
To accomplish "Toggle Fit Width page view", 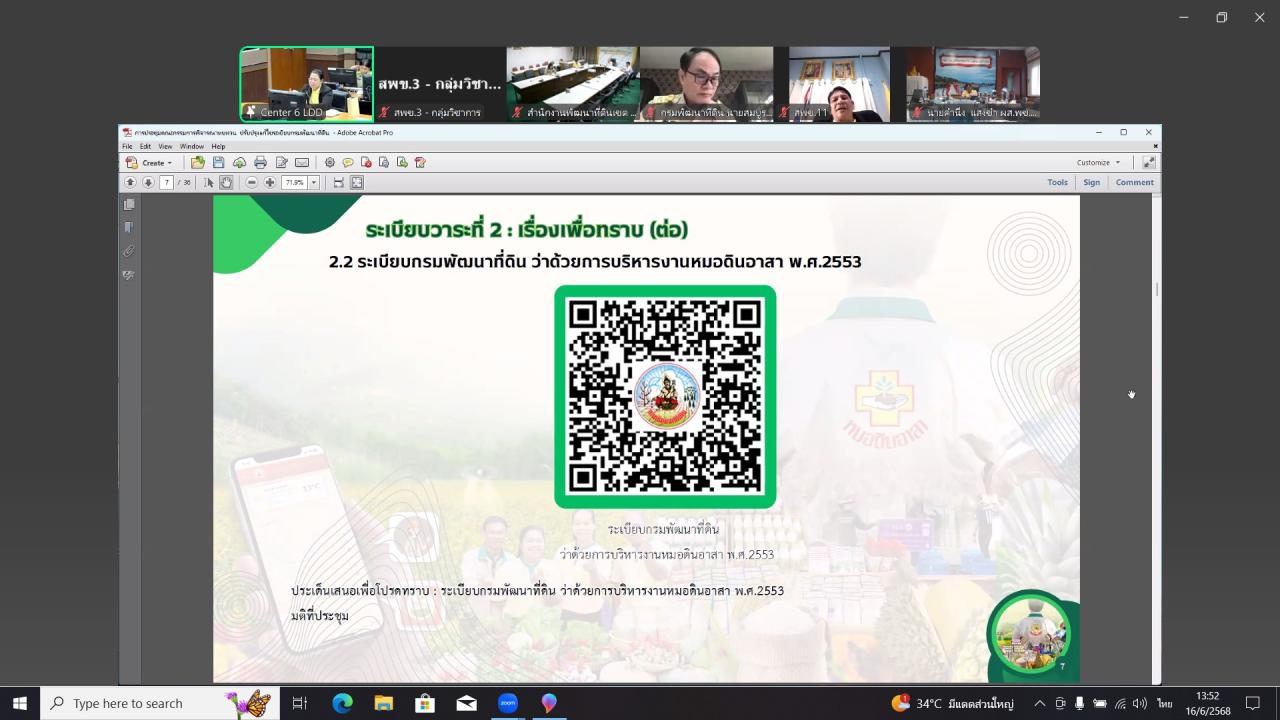I will [339, 182].
